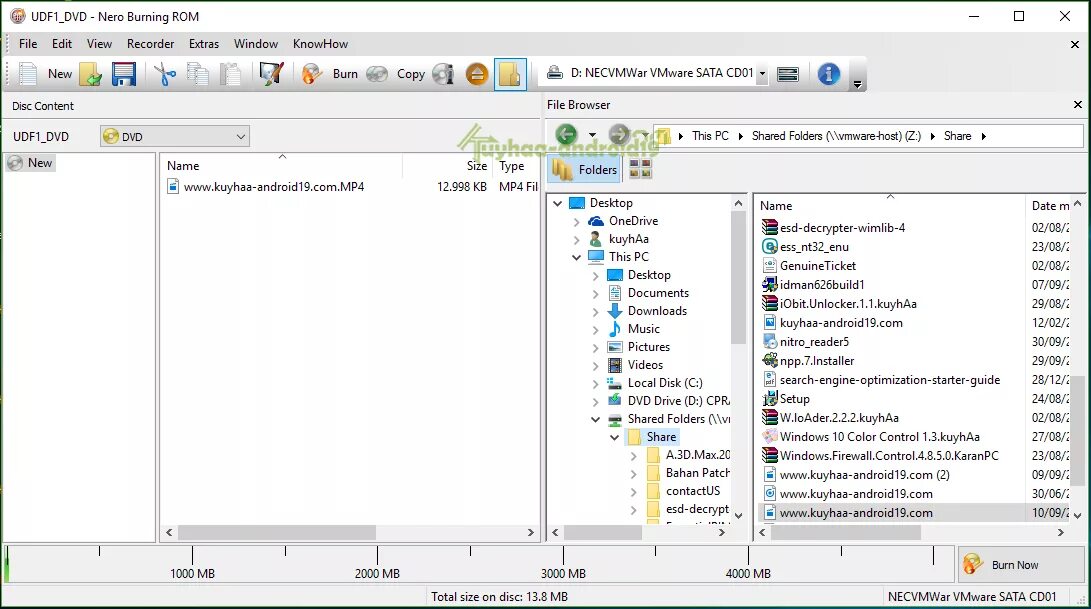This screenshot has width=1091, height=609.
Task: Change the file view mode icon
Action: coord(640,168)
